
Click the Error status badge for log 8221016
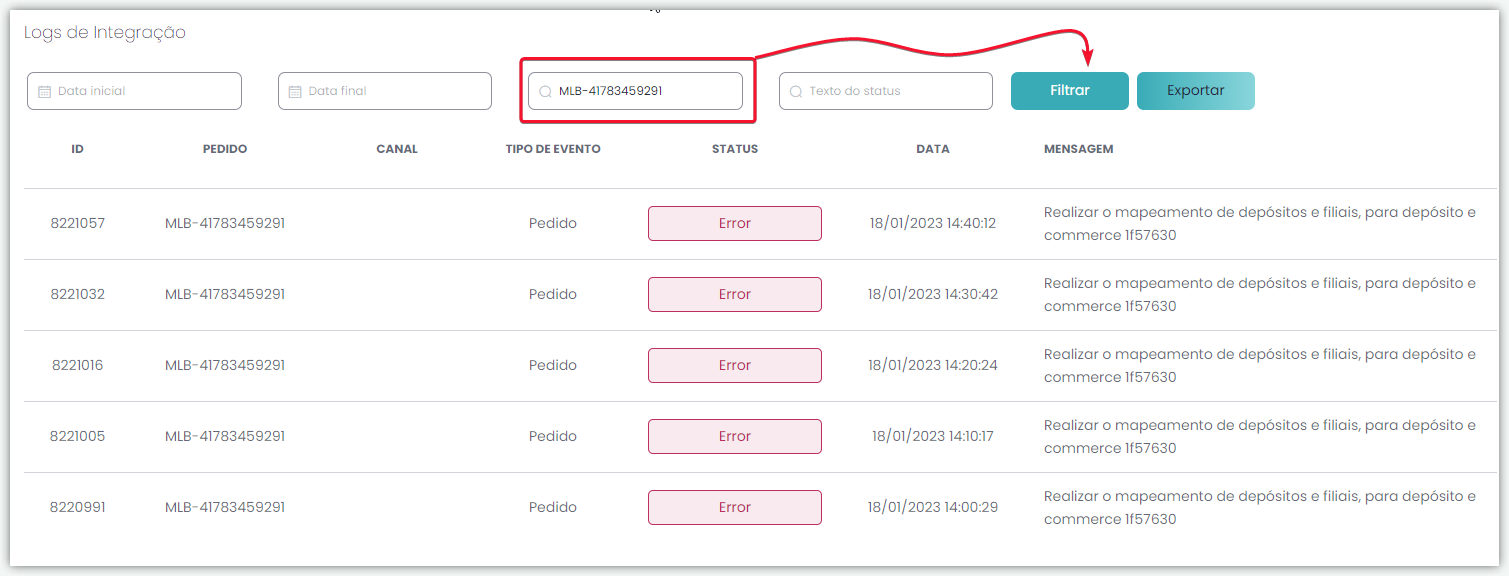pyautogui.click(x=735, y=365)
